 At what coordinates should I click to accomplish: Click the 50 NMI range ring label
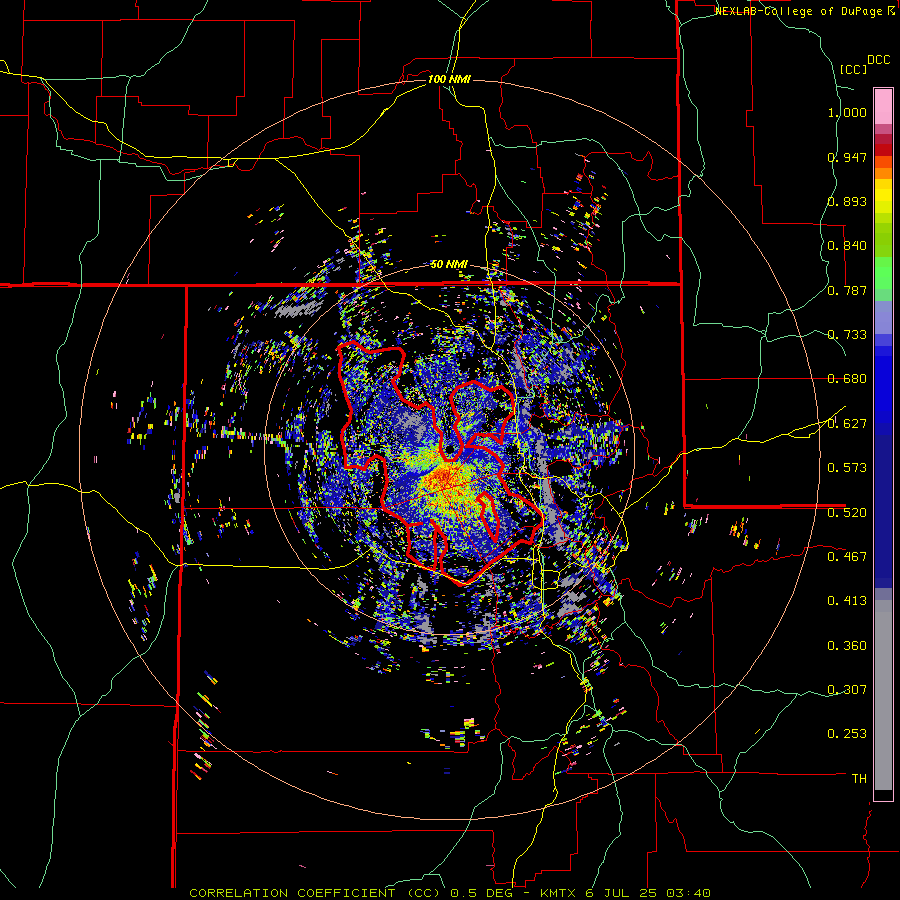click(x=449, y=265)
